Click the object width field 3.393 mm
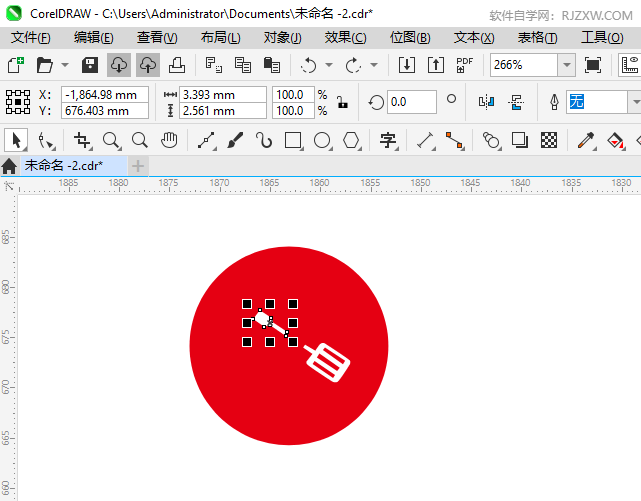This screenshot has height=501, width=641. 223,95
